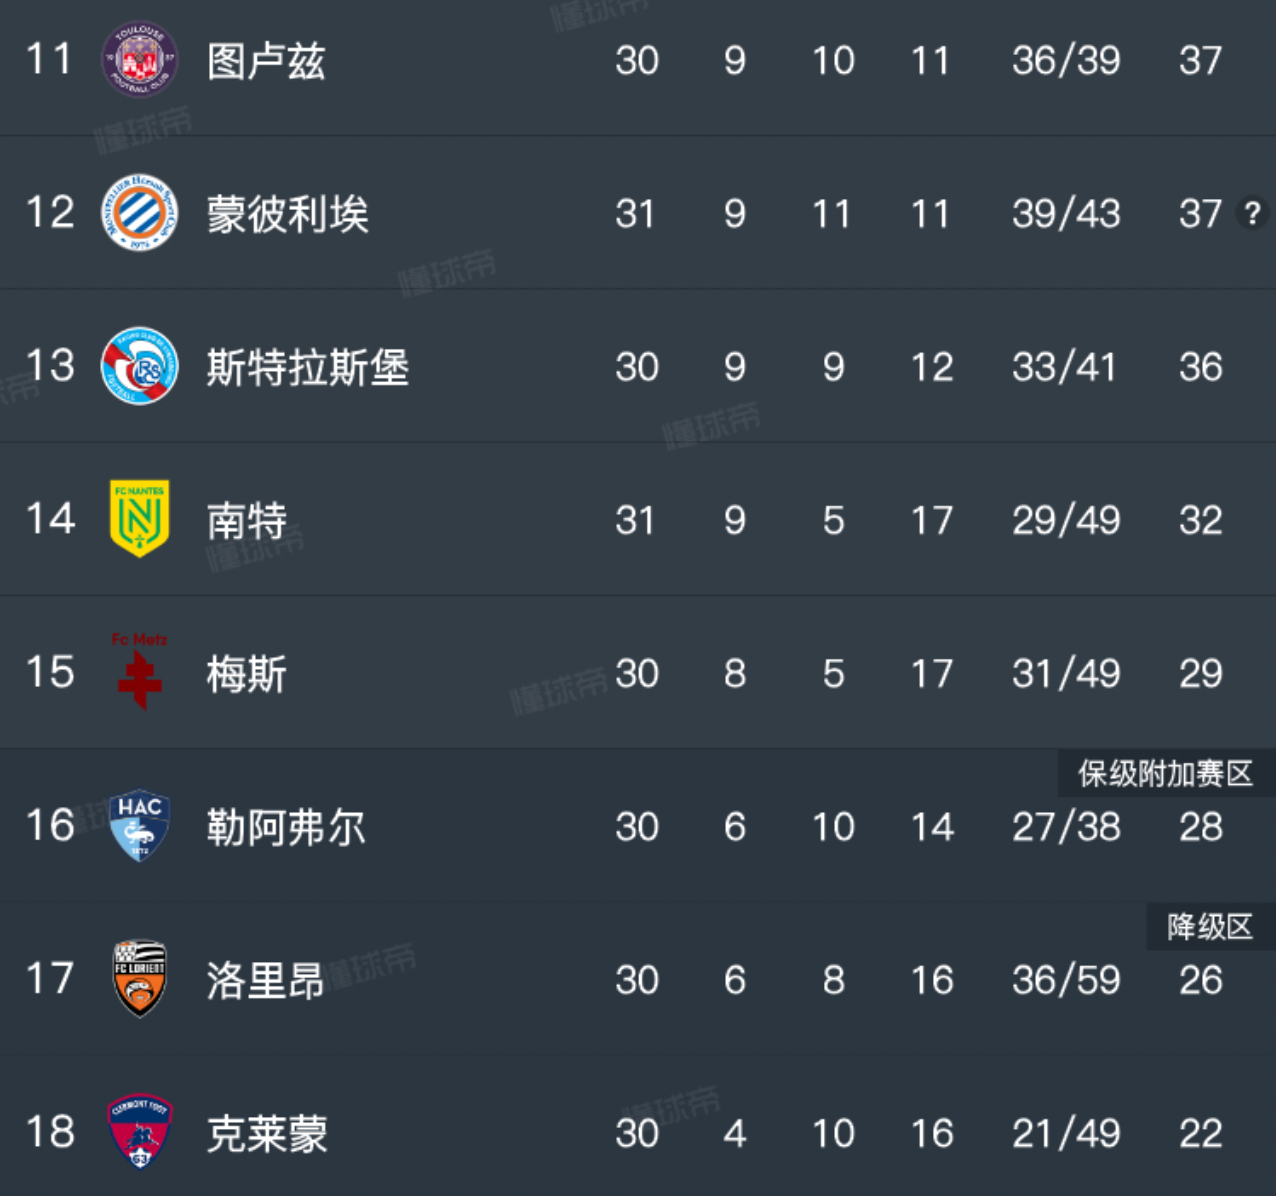This screenshot has width=1276, height=1196.
Task: Tap the 梅斯 team name
Action: [x=247, y=674]
